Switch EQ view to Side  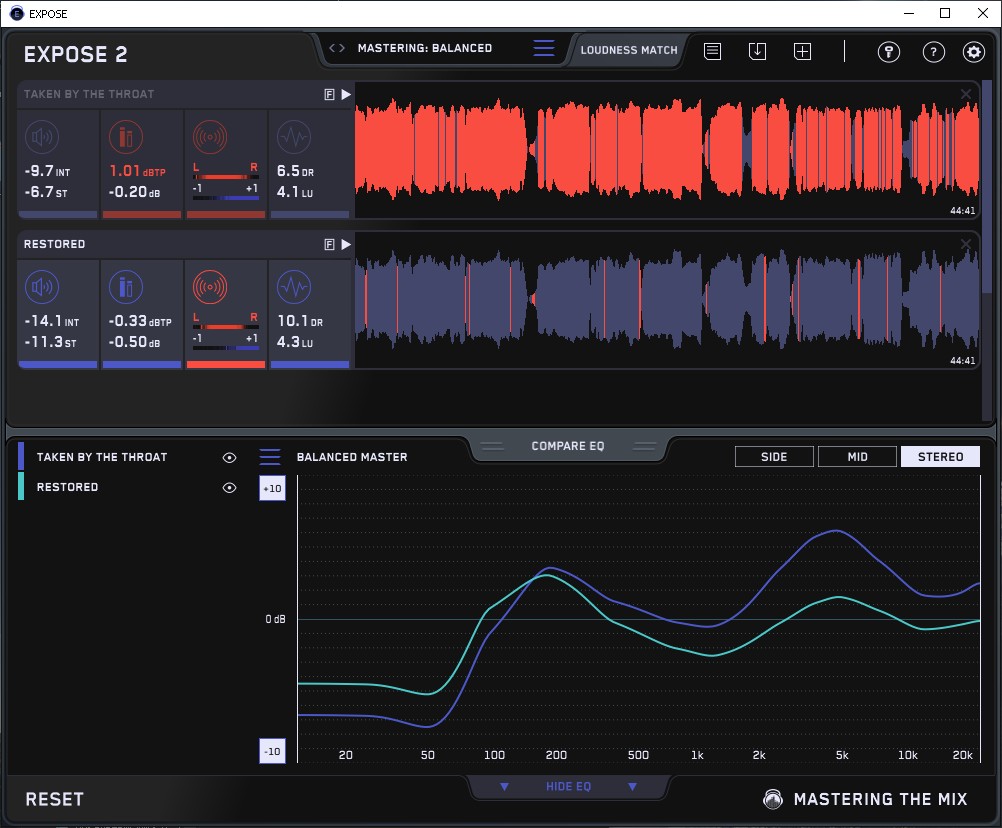pyautogui.click(x=774, y=457)
